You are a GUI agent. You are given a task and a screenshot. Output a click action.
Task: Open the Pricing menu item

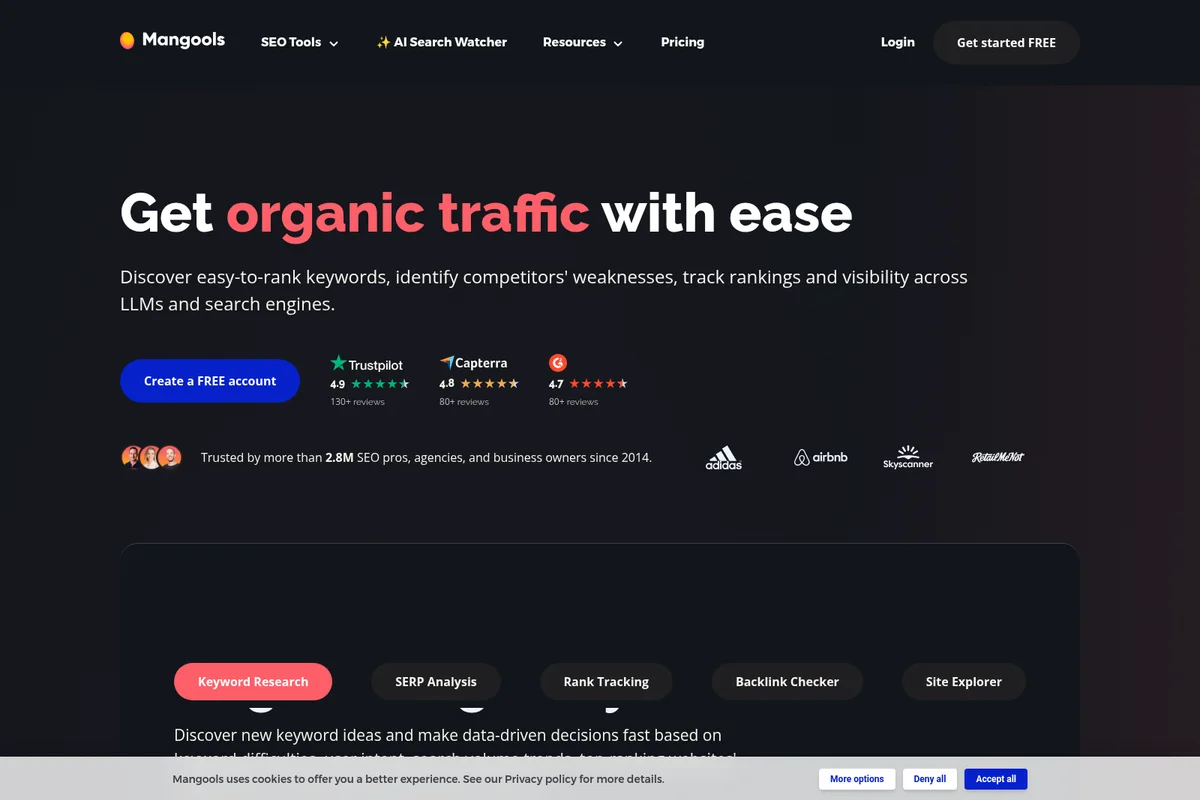(x=682, y=42)
